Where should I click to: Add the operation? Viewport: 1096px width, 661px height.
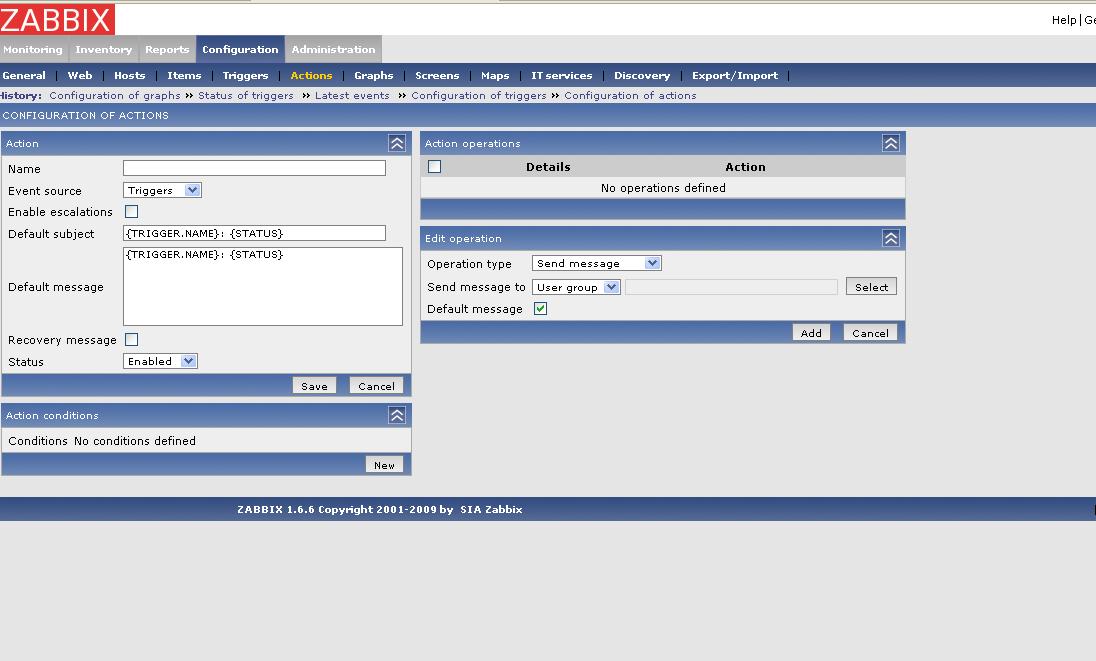point(811,333)
